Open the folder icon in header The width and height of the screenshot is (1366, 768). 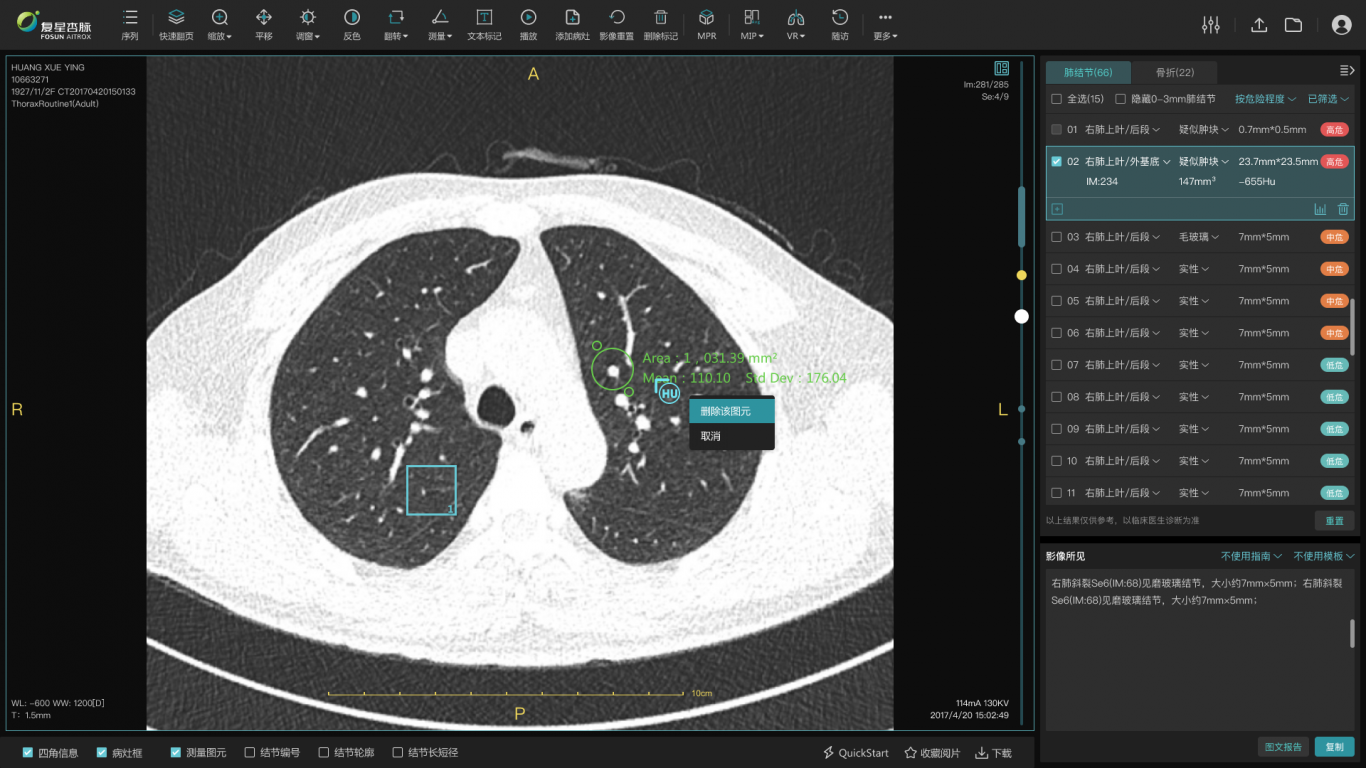1293,25
